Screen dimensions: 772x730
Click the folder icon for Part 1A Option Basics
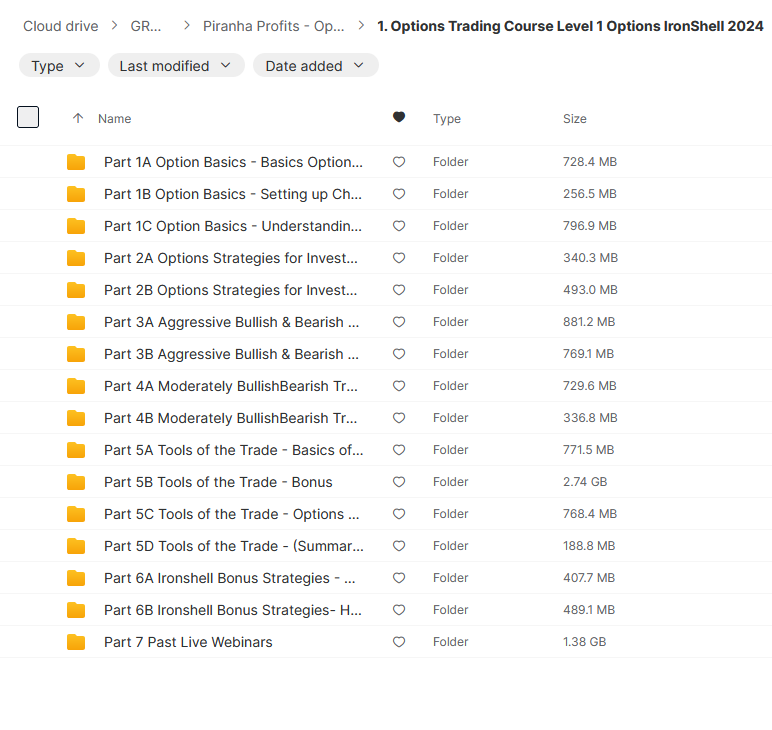[76, 162]
